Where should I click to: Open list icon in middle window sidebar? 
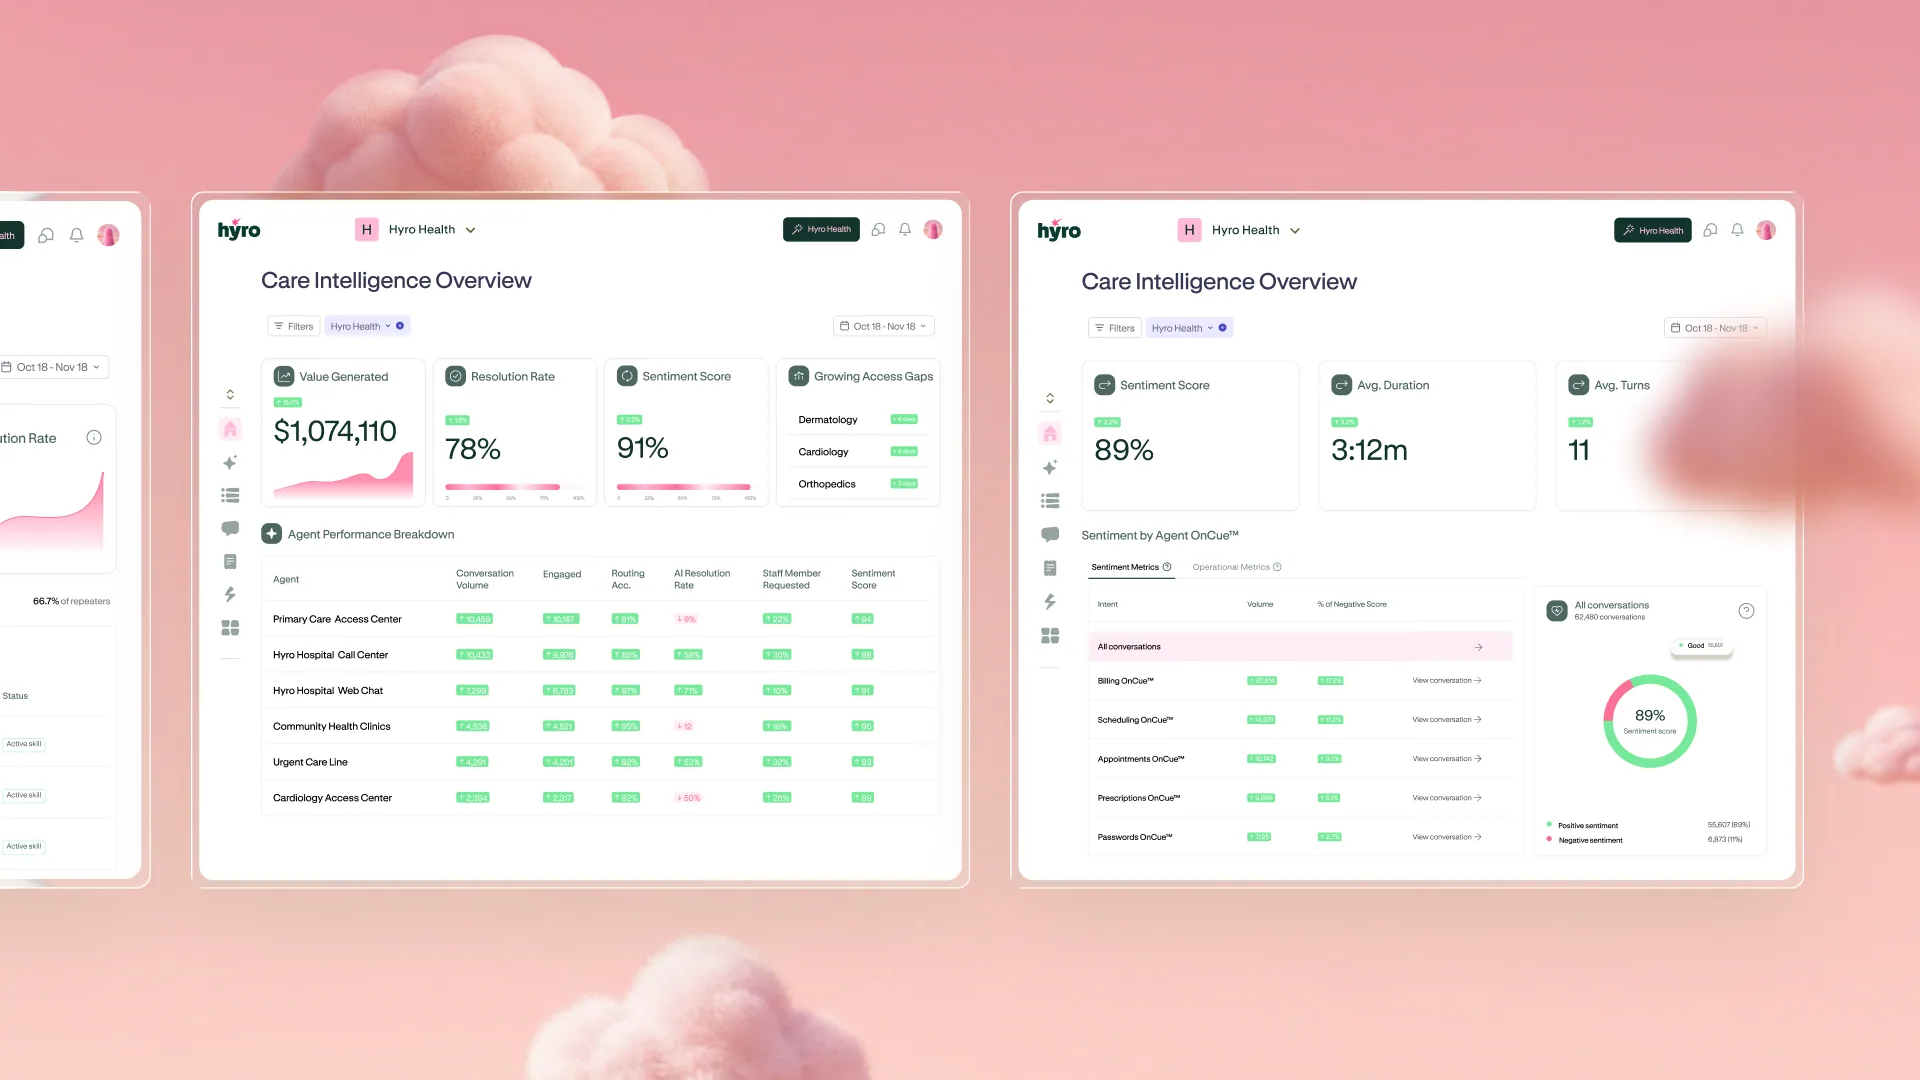click(x=230, y=495)
